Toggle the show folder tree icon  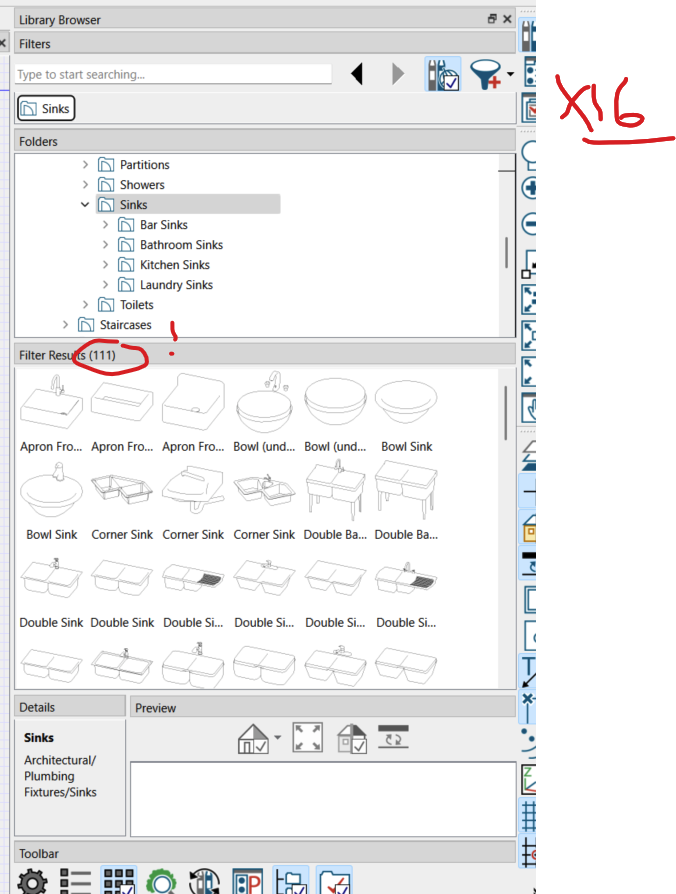coord(291,880)
